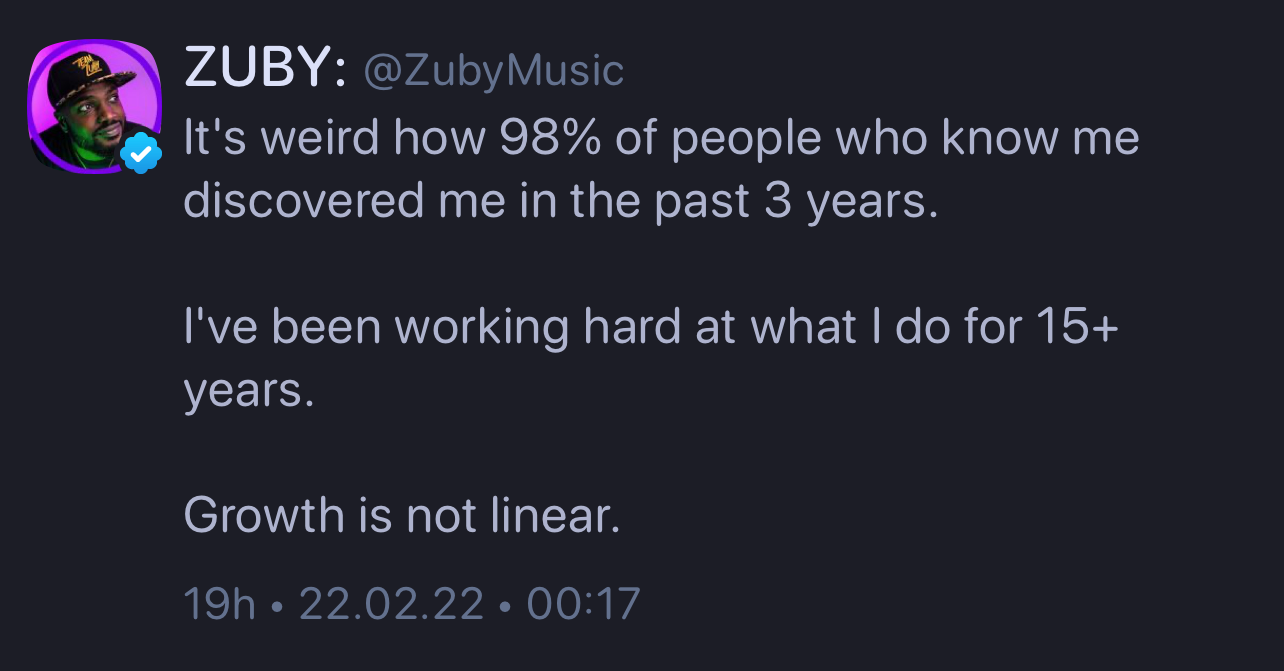Click the blue verified badge on avatar
This screenshot has width=1284, height=671.
[x=141, y=153]
